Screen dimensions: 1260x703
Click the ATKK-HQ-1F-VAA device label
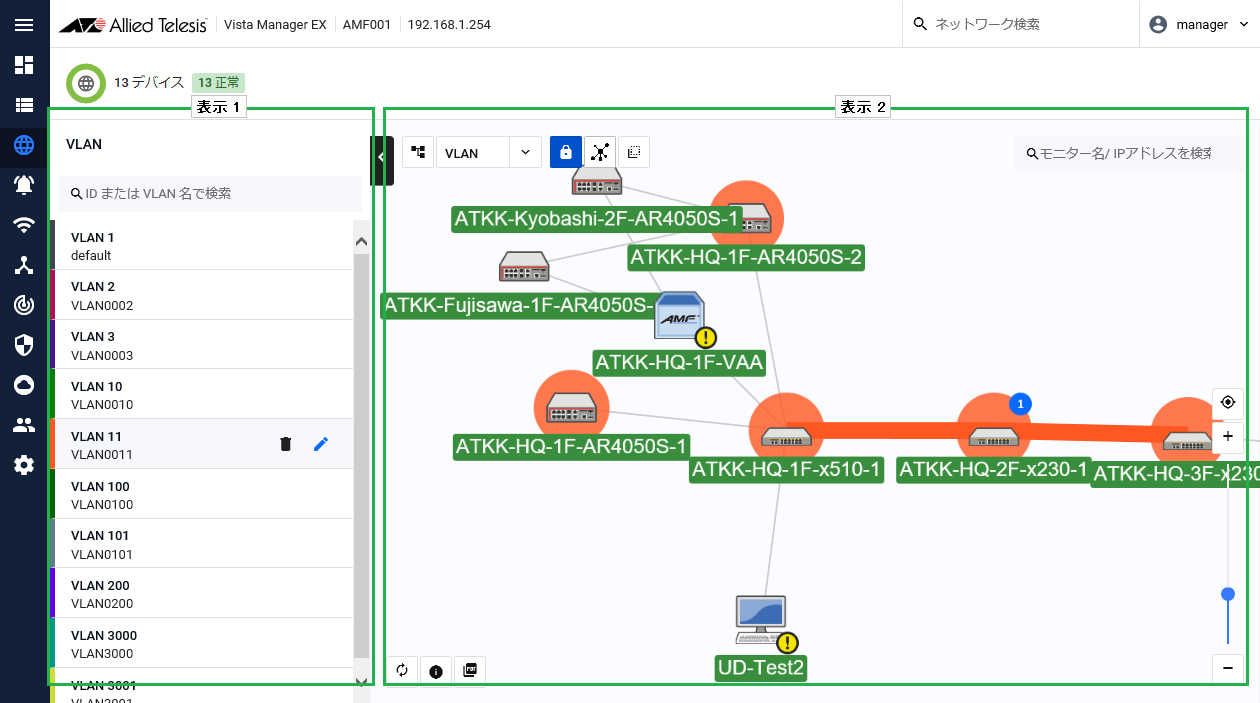(680, 362)
